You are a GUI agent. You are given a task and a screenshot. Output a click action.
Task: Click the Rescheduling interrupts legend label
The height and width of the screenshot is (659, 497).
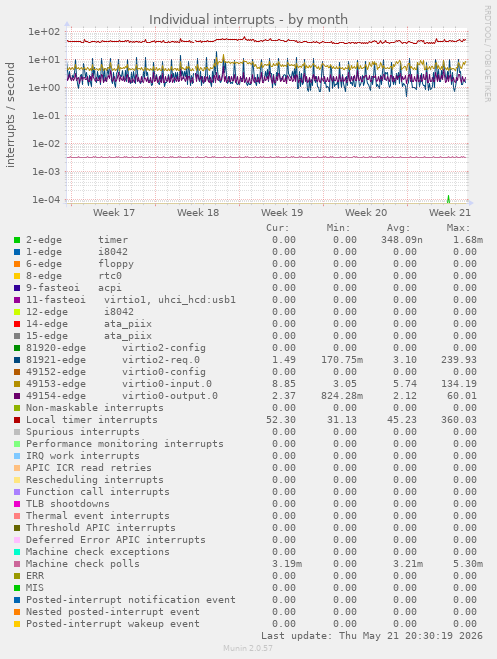95,480
